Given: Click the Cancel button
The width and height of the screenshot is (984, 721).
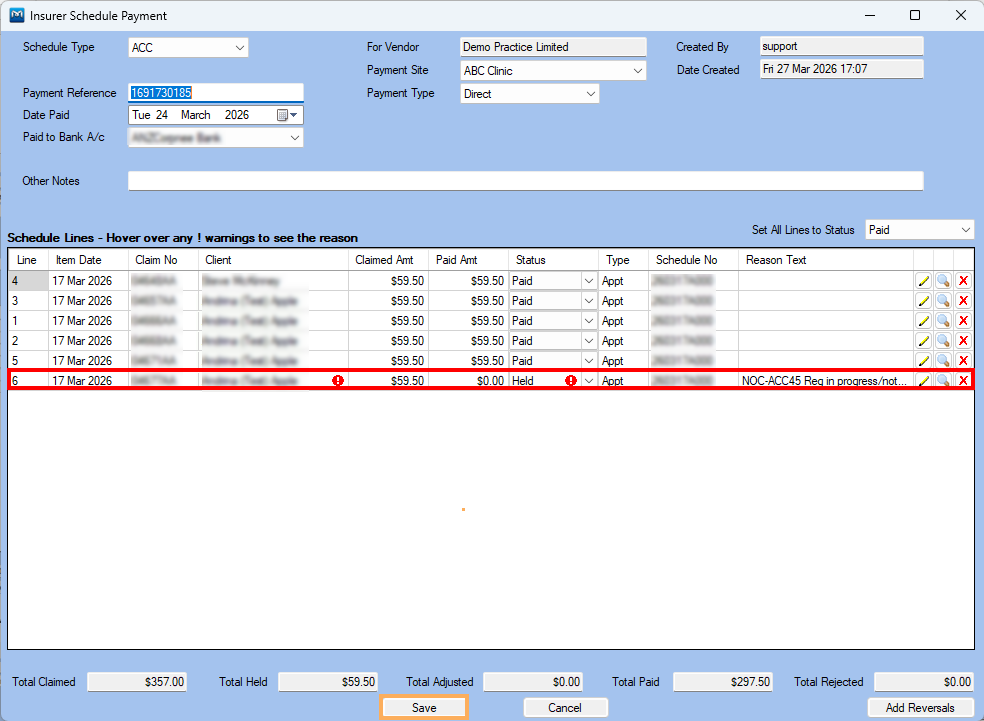Looking at the screenshot, I should click(x=565, y=708).
